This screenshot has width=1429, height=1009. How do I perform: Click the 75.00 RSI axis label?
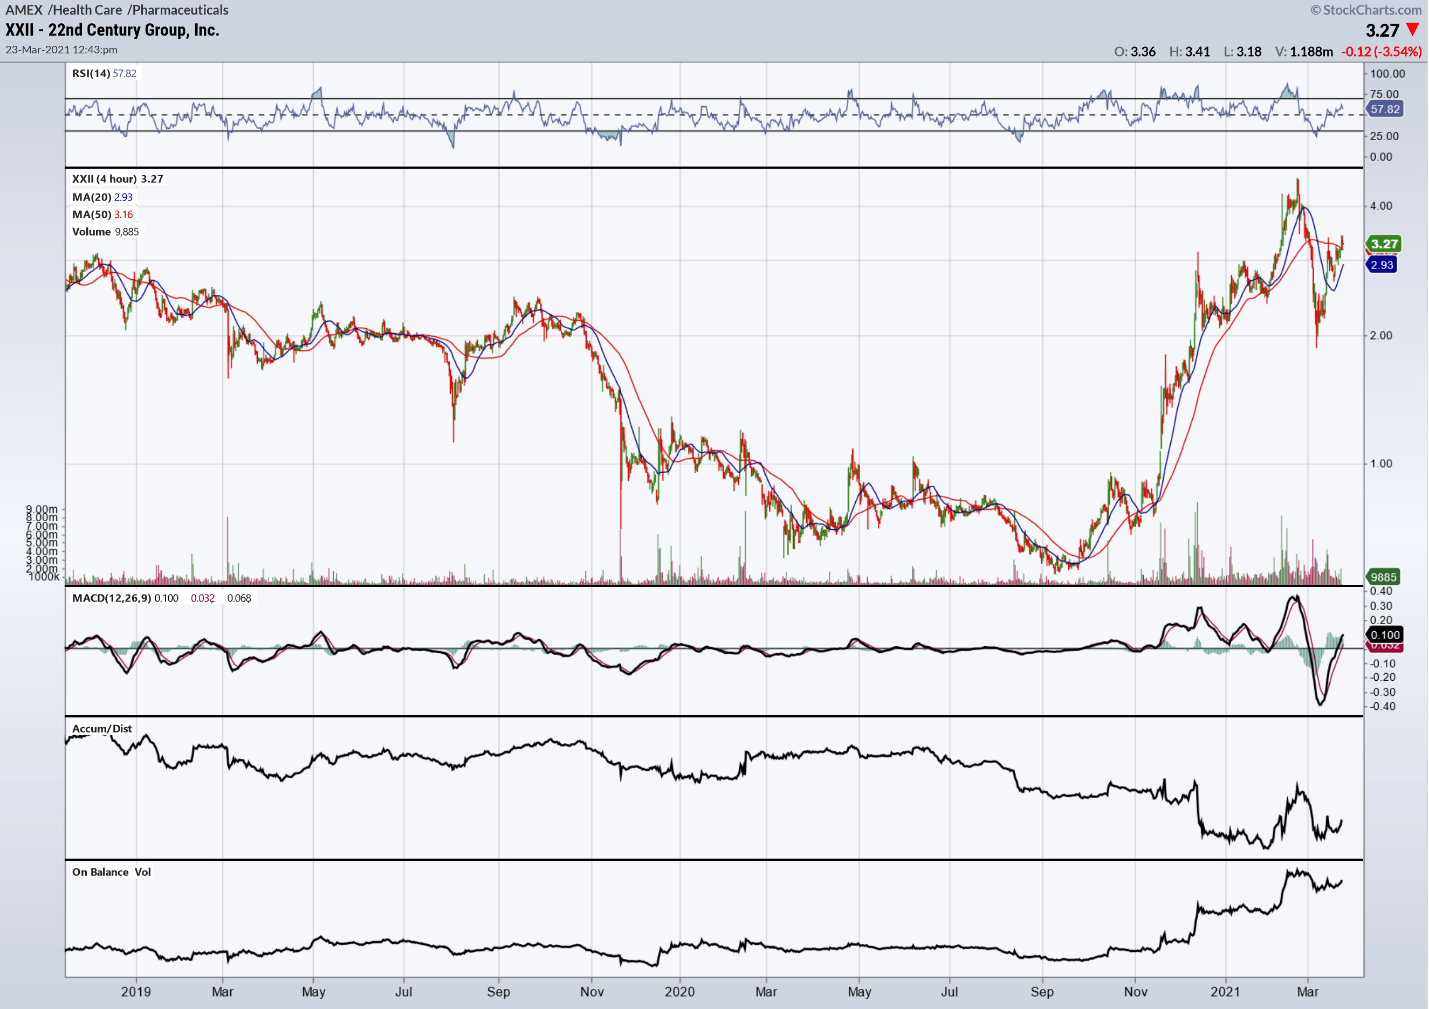tap(1385, 95)
